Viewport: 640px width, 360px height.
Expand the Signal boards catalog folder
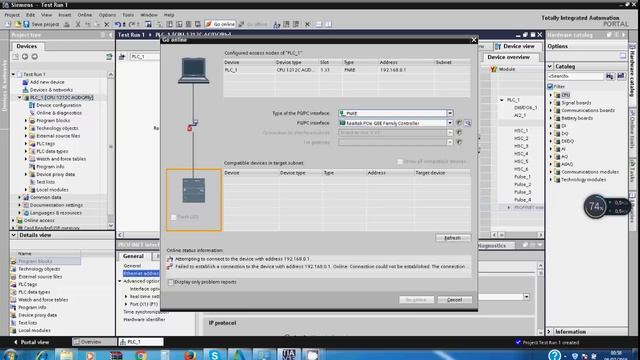[x=551, y=103]
